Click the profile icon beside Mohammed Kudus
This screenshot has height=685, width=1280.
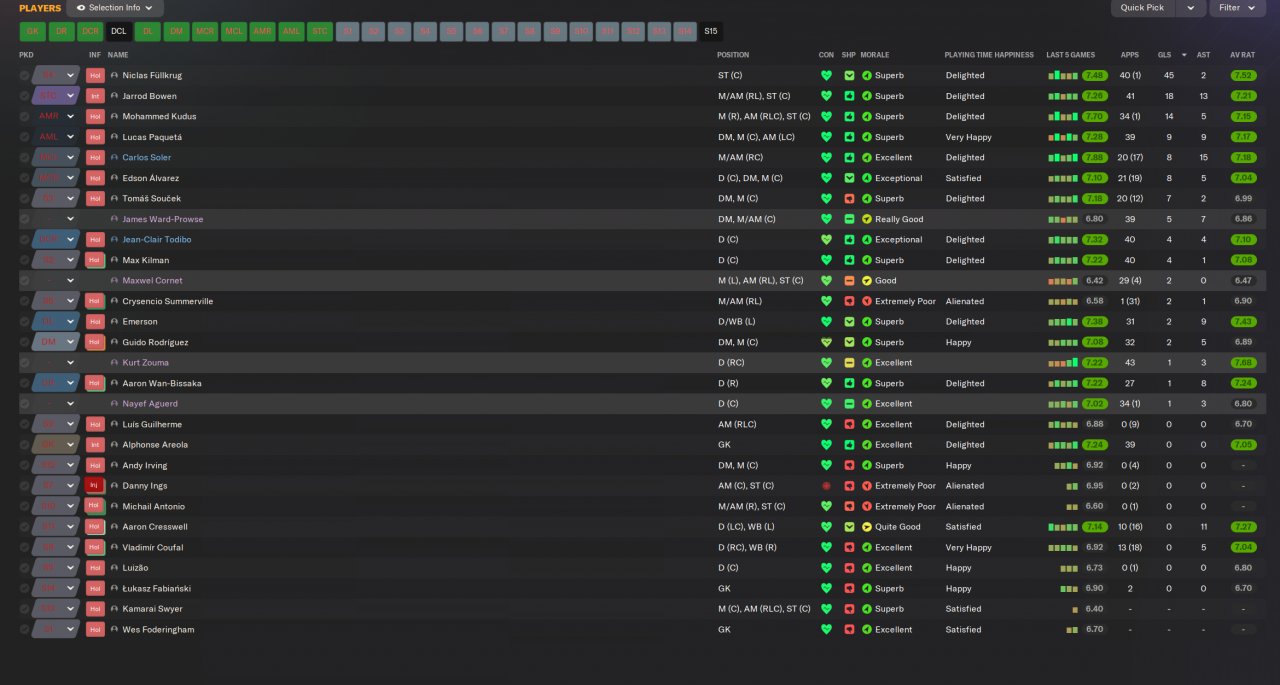pyautogui.click(x=115, y=117)
